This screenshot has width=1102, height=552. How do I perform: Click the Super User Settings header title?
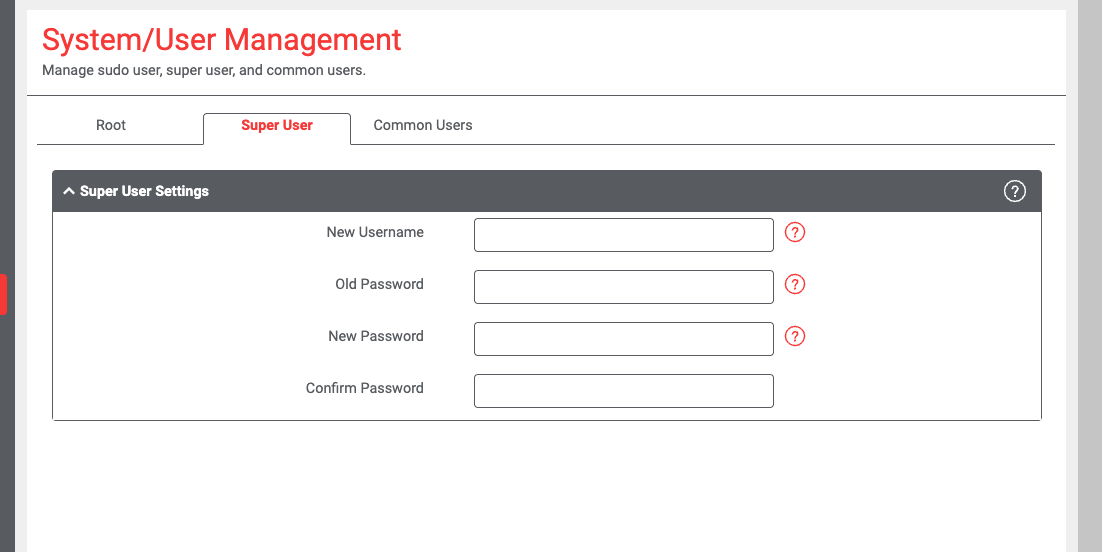pyautogui.click(x=144, y=191)
